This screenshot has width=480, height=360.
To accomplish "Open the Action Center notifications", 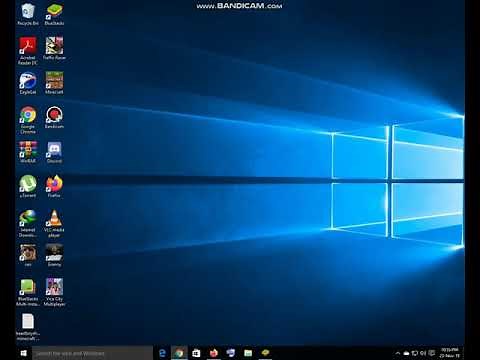I will click(x=432, y=353).
